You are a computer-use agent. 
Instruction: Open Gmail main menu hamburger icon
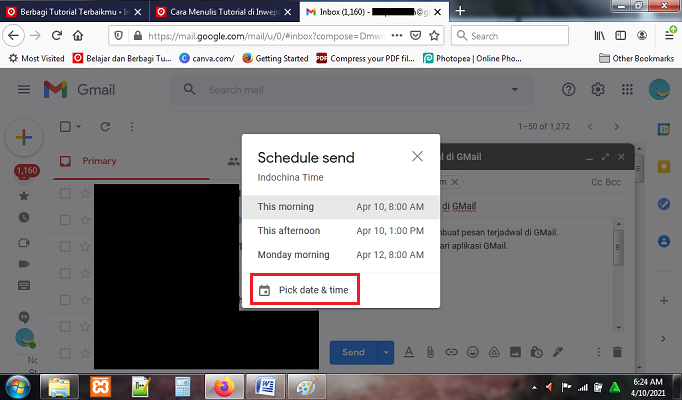pyautogui.click(x=24, y=90)
